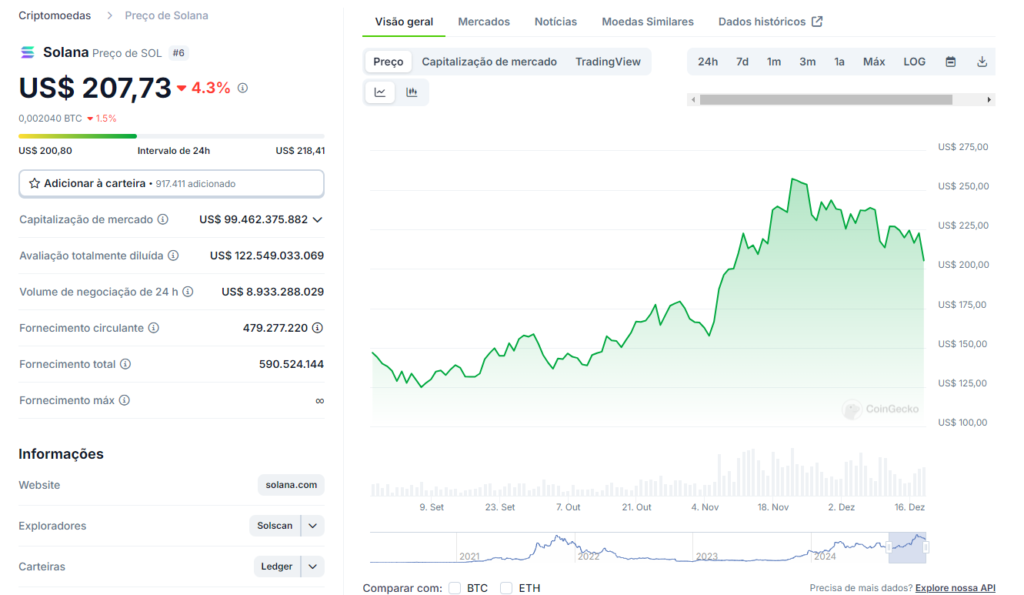Open the Ledger wallet link
1024x595 pixels.
(277, 566)
